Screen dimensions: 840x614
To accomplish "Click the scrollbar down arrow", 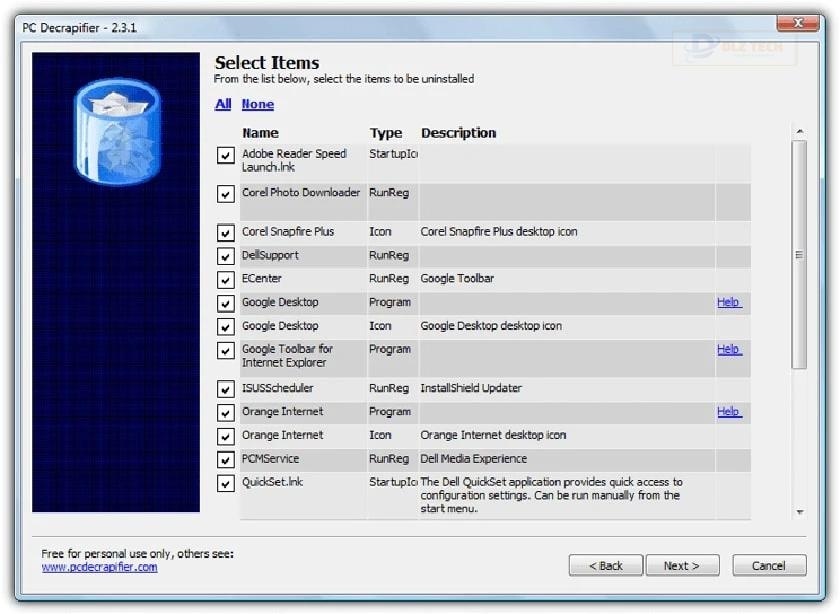I will 799,512.
